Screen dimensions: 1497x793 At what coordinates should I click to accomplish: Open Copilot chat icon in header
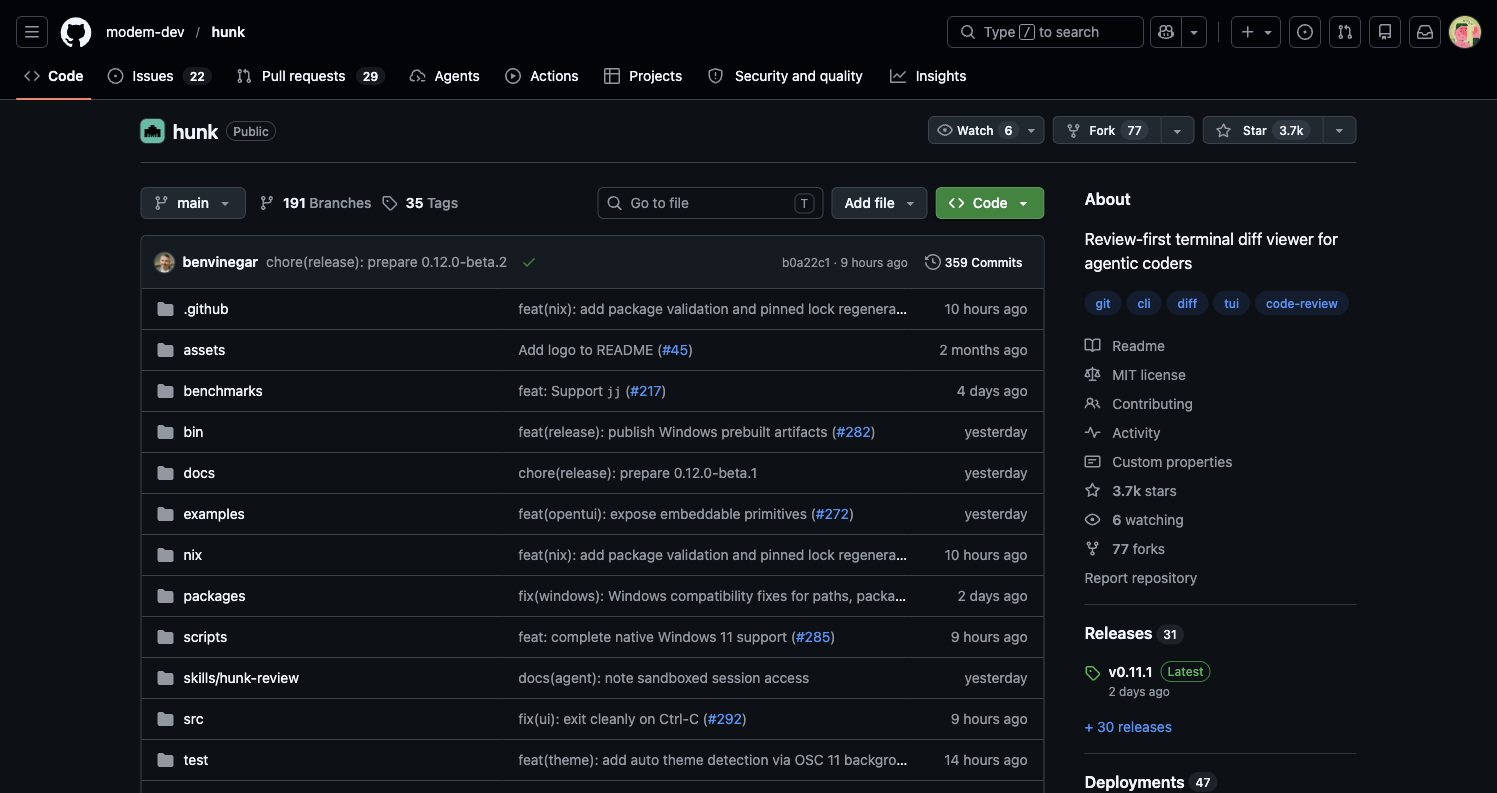point(1166,32)
